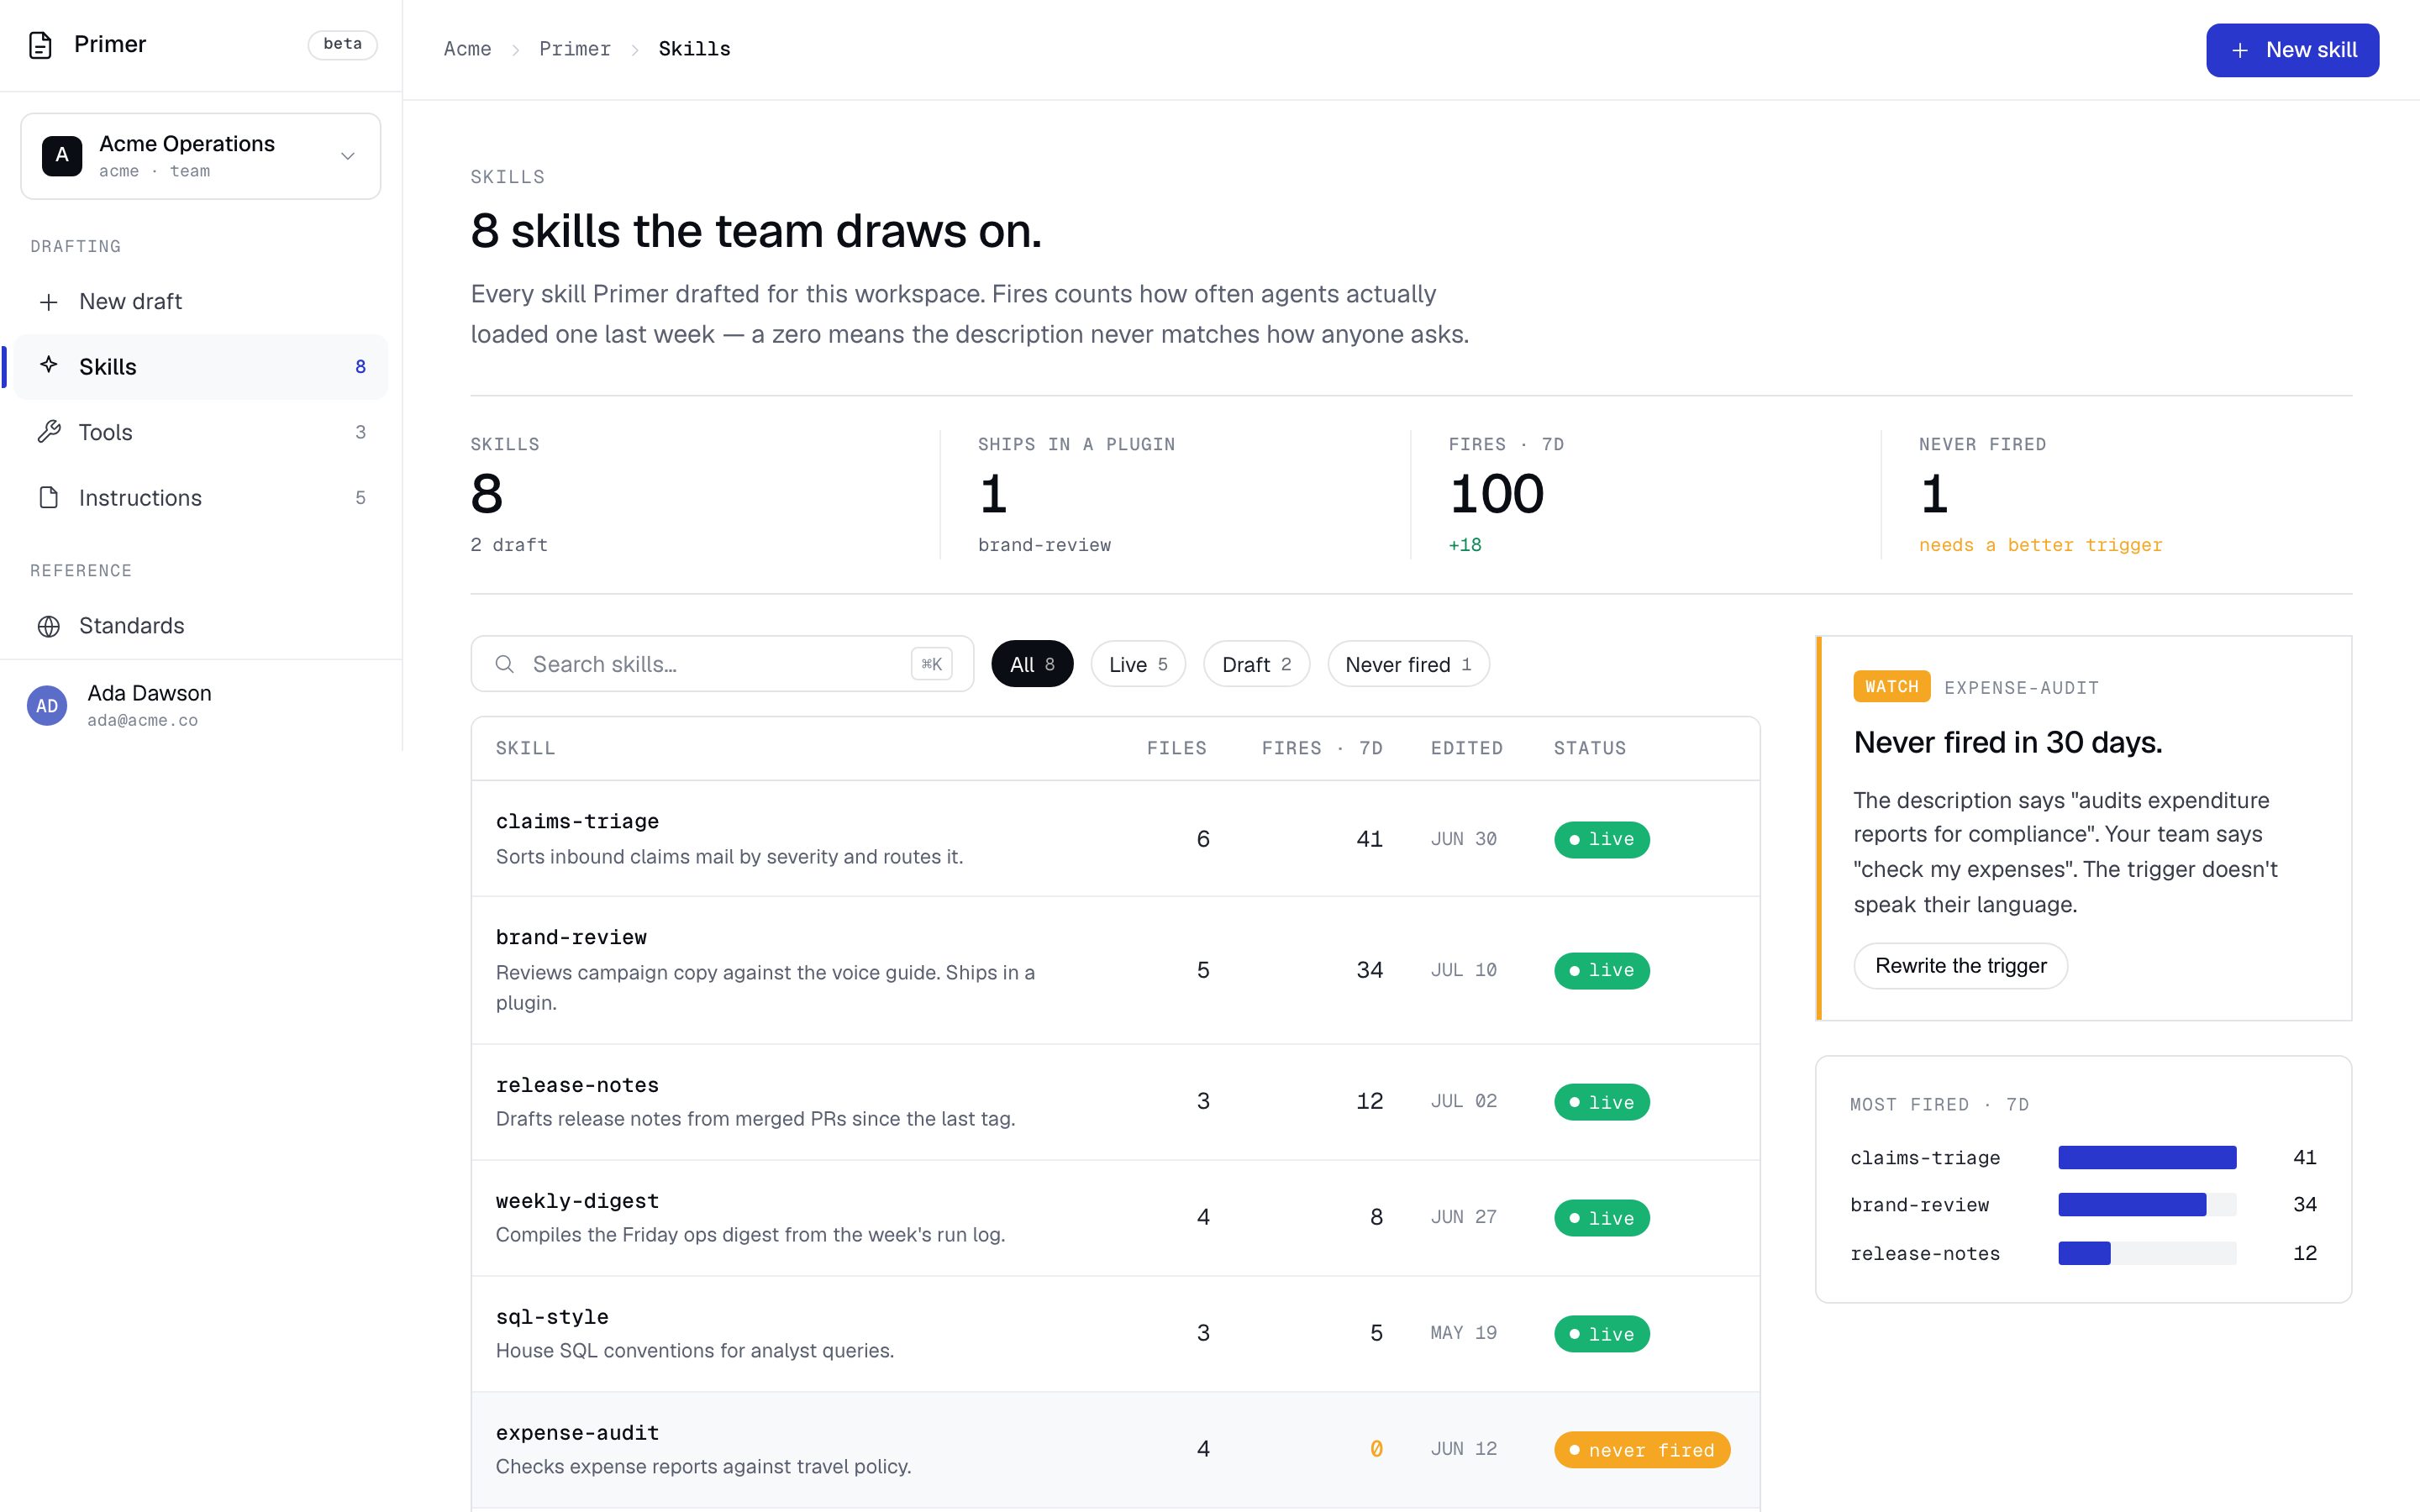Viewport: 2420px width, 1512px height.
Task: Click live status badge for claims-triage
Action: point(1601,839)
